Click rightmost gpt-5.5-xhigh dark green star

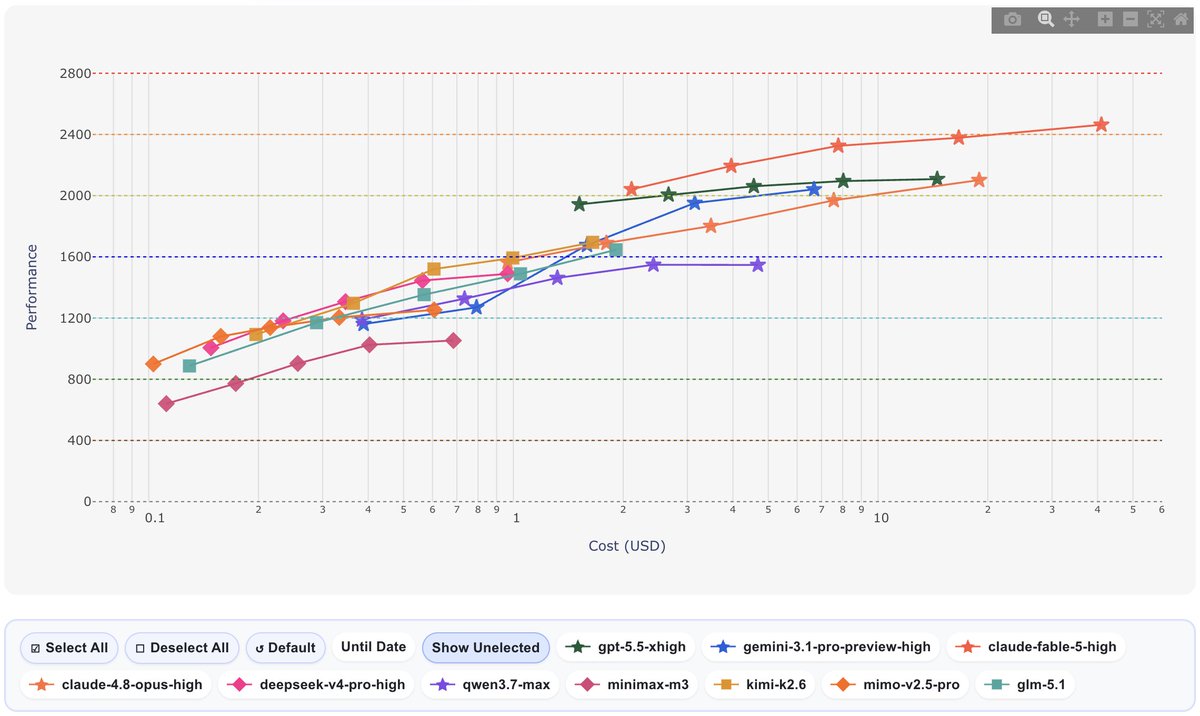[937, 178]
